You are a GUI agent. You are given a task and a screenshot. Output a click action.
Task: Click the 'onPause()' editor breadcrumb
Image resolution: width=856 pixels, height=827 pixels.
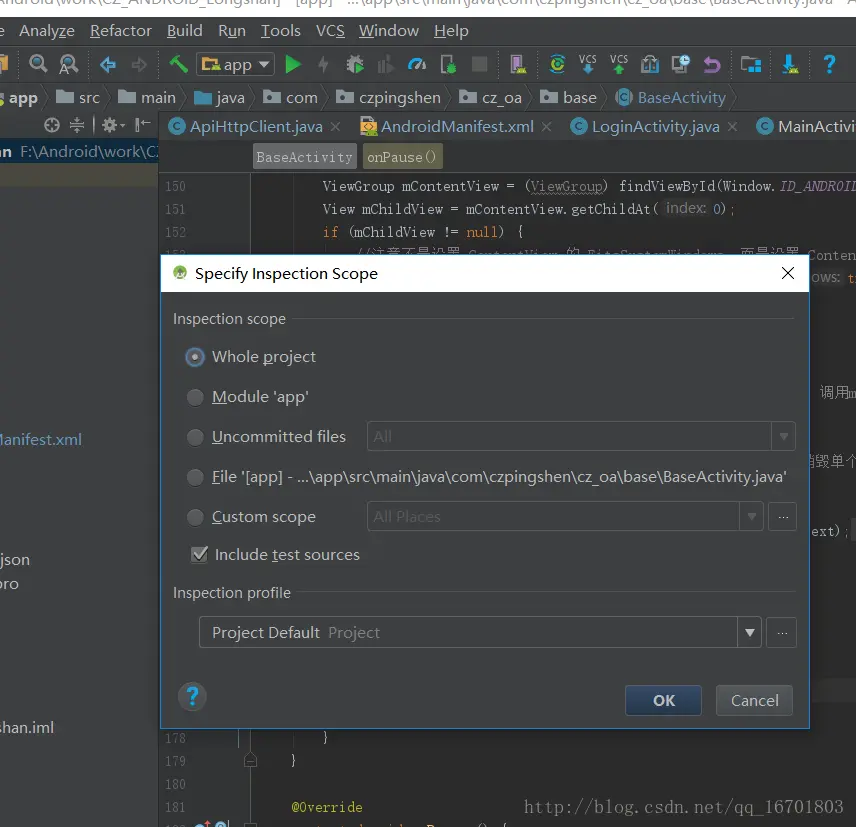coord(402,157)
